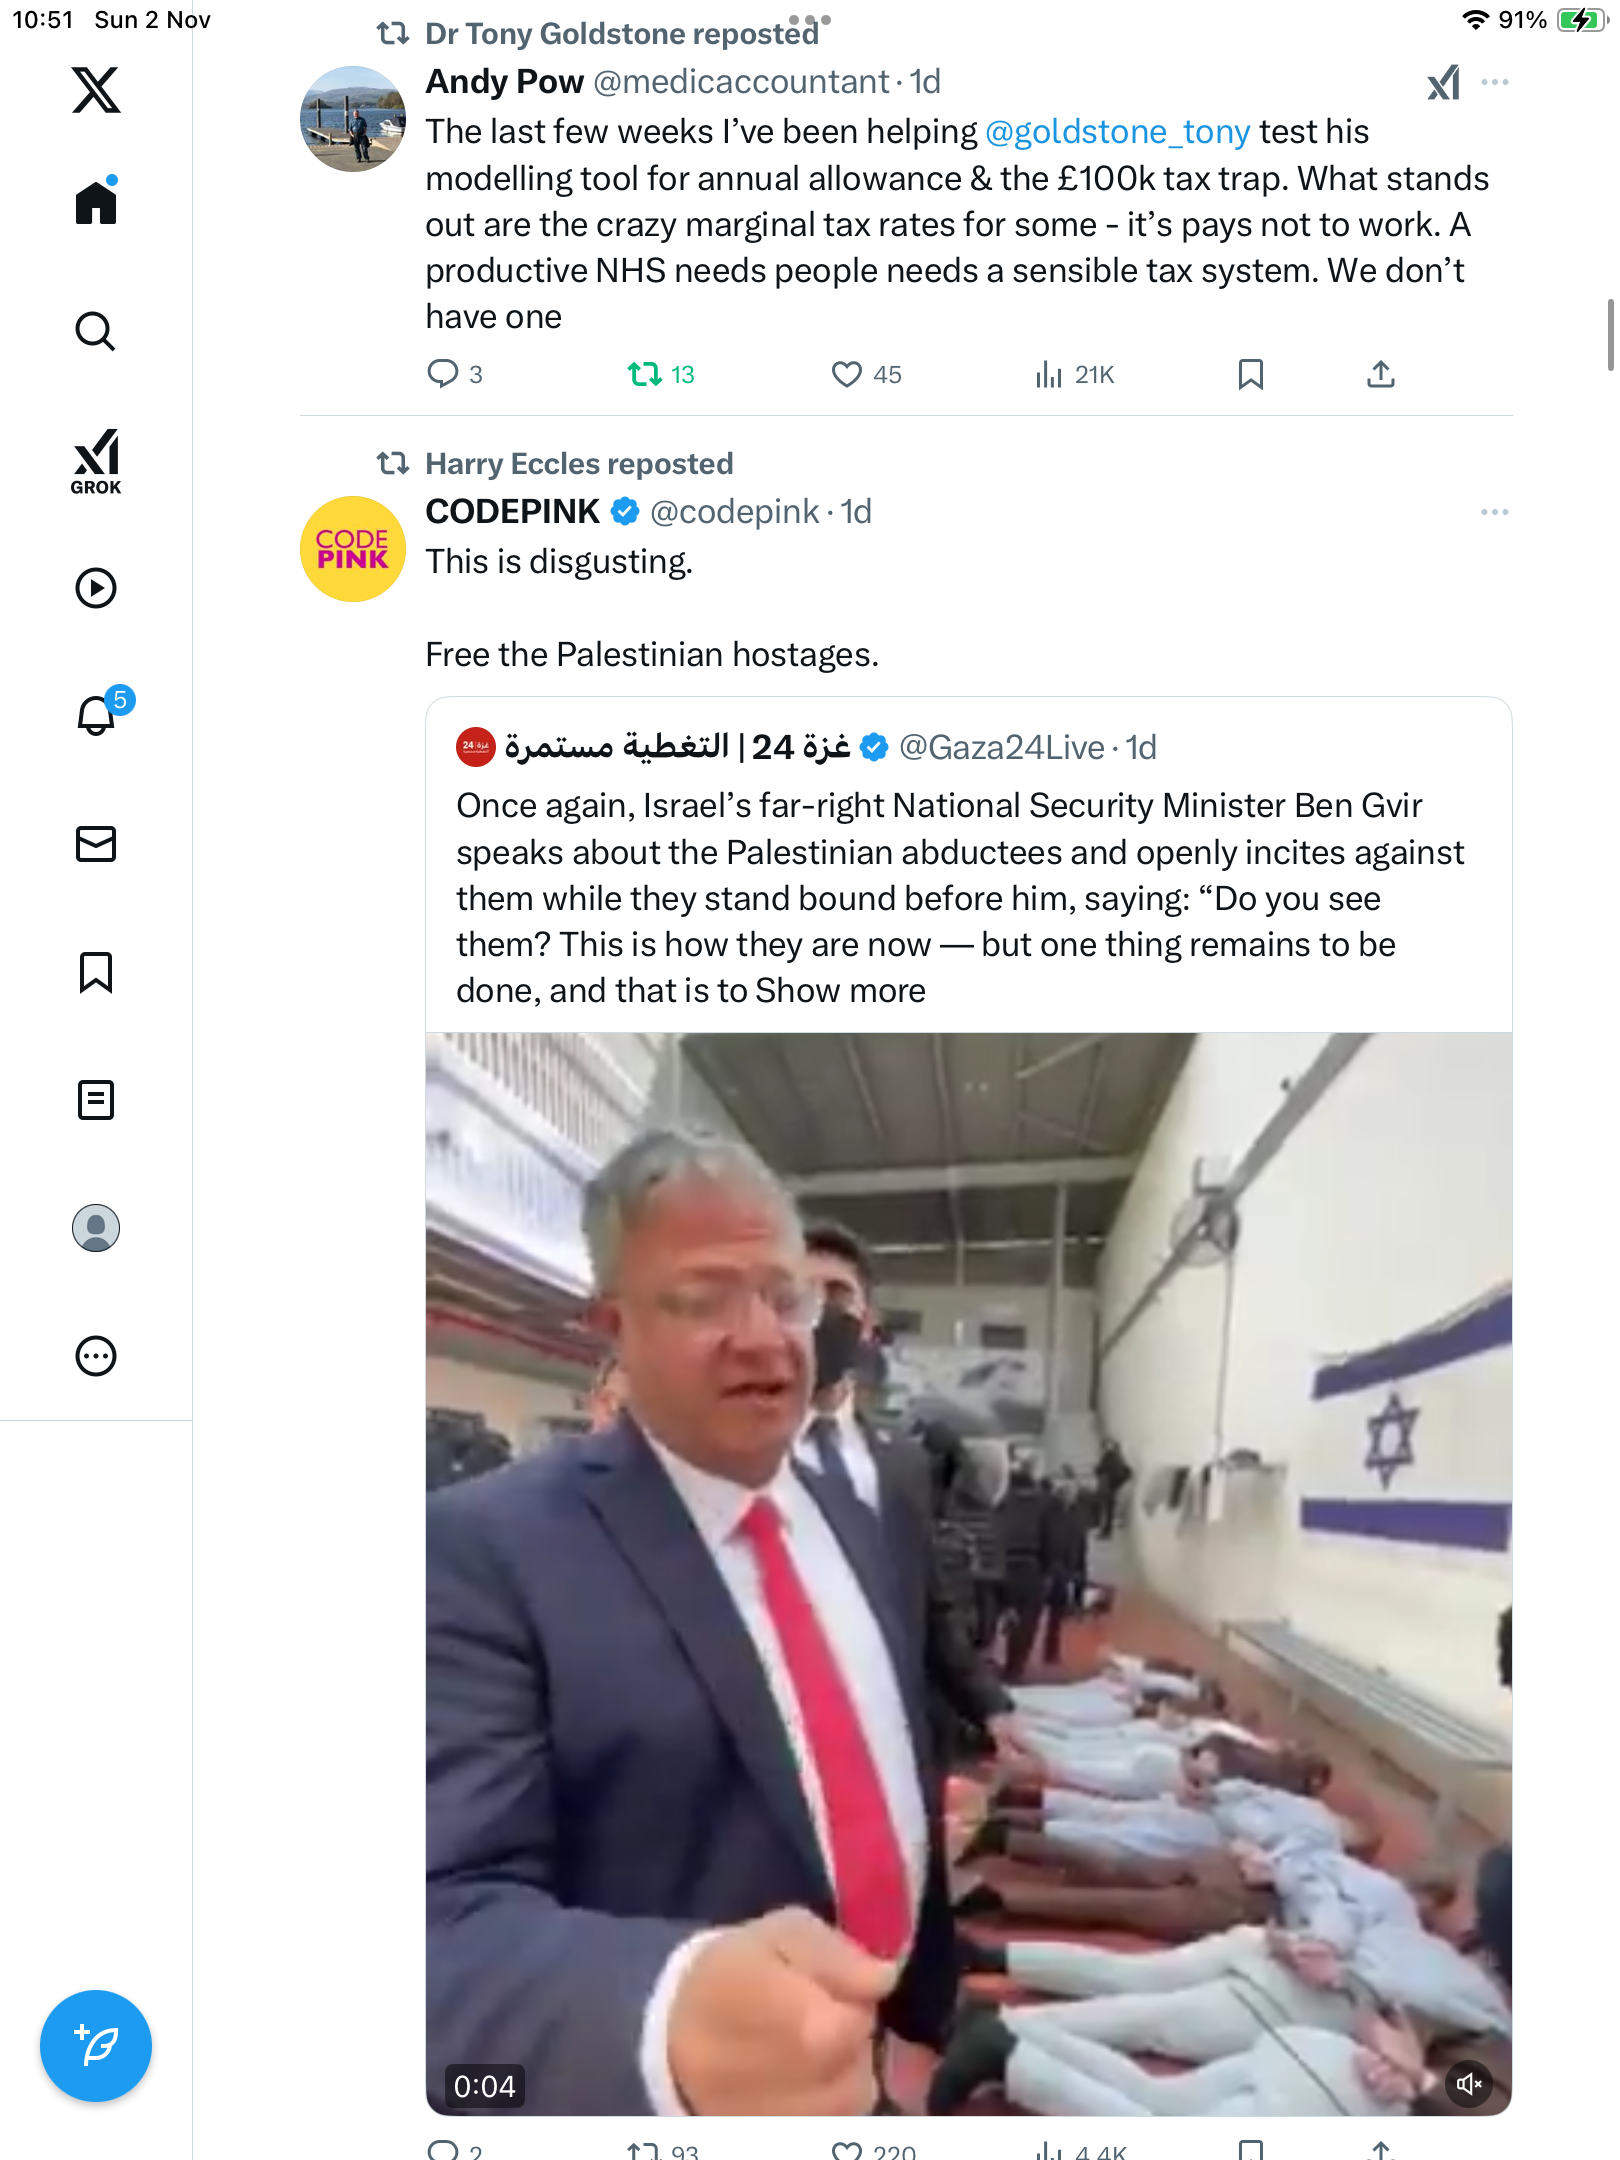Open the Search tab in sidebar
Screen dimensions: 1620x2160
pyautogui.click(x=96, y=332)
